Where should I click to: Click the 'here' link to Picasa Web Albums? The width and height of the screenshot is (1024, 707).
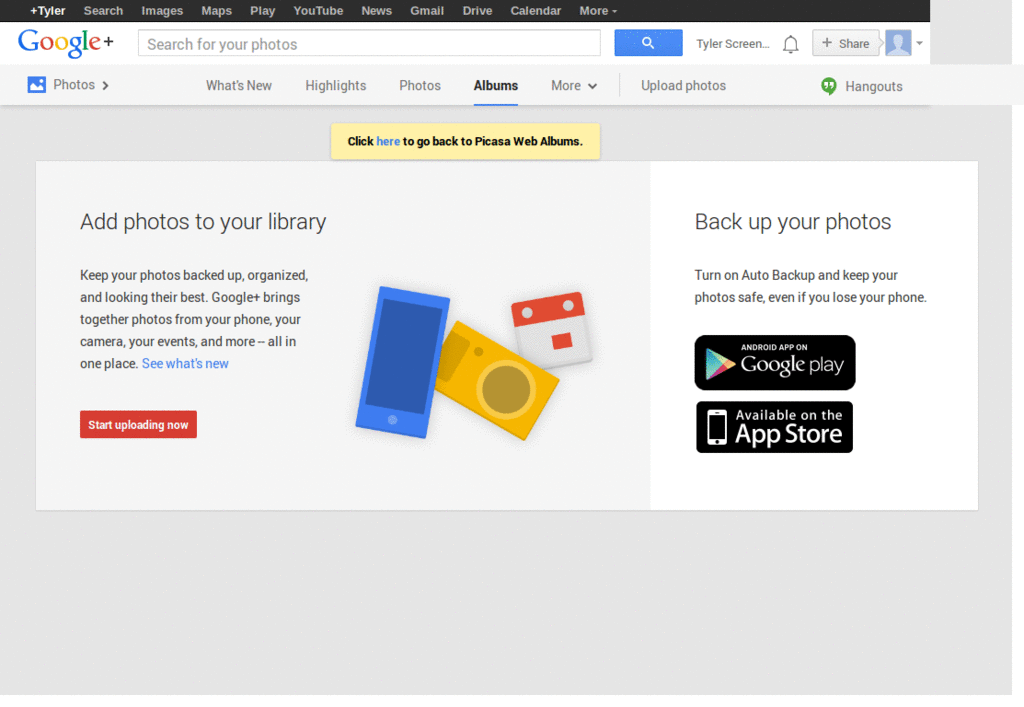[388, 141]
